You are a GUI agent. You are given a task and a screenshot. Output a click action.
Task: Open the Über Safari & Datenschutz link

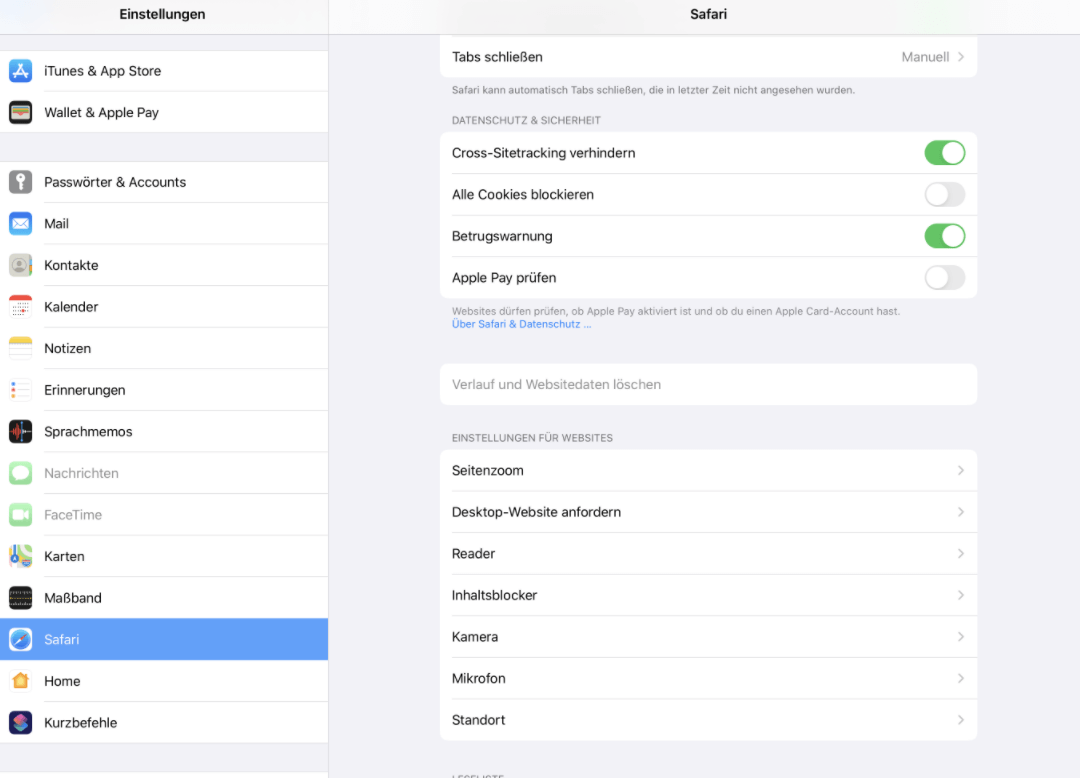pyautogui.click(x=521, y=324)
